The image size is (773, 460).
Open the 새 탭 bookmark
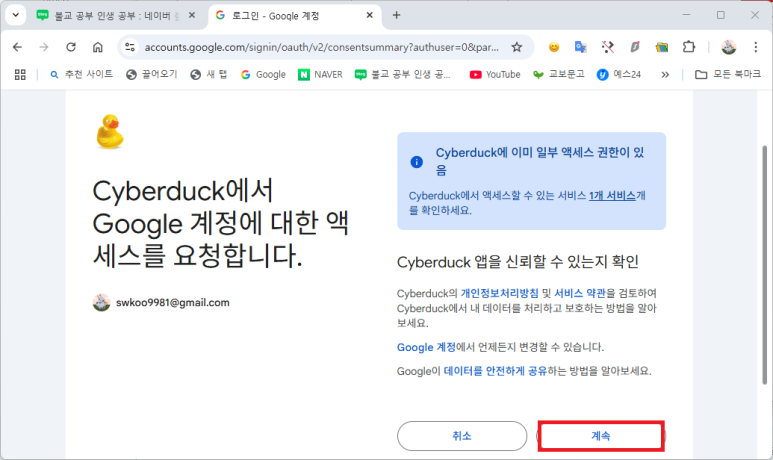pyautogui.click(x=209, y=74)
